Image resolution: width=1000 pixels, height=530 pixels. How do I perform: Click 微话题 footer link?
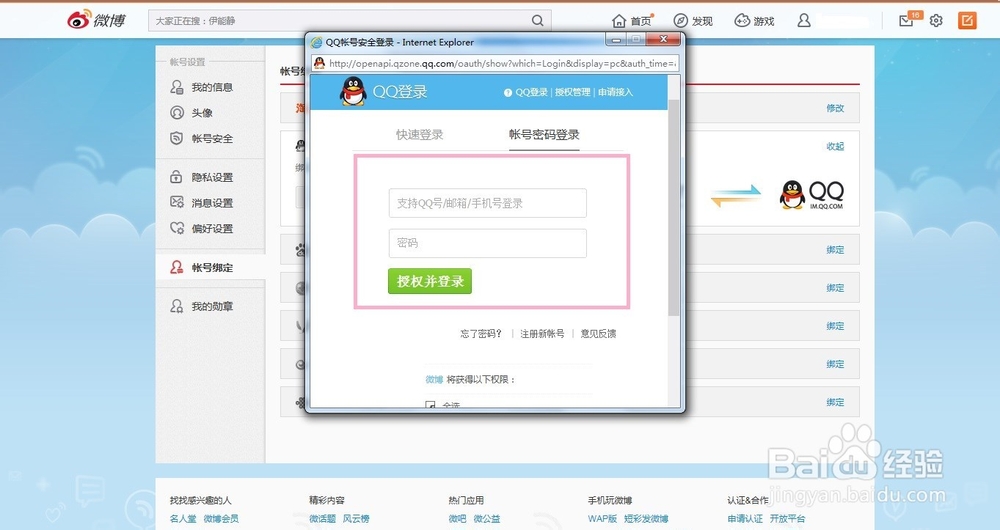coord(322,519)
